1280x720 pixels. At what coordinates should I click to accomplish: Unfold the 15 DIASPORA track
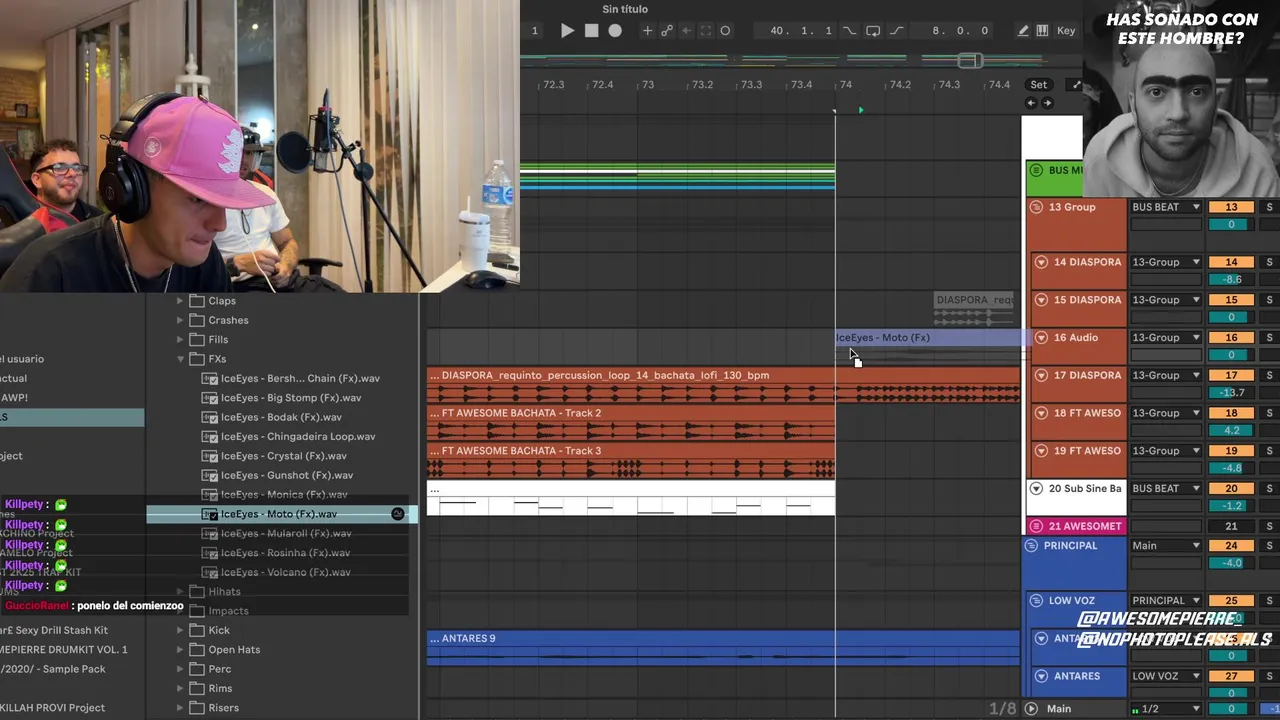[x=1041, y=300]
